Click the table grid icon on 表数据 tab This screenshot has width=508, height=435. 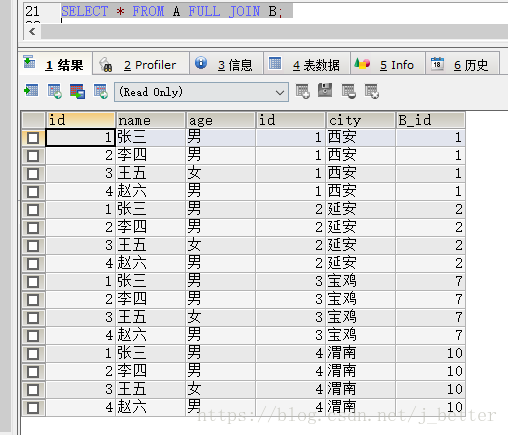tap(275, 63)
